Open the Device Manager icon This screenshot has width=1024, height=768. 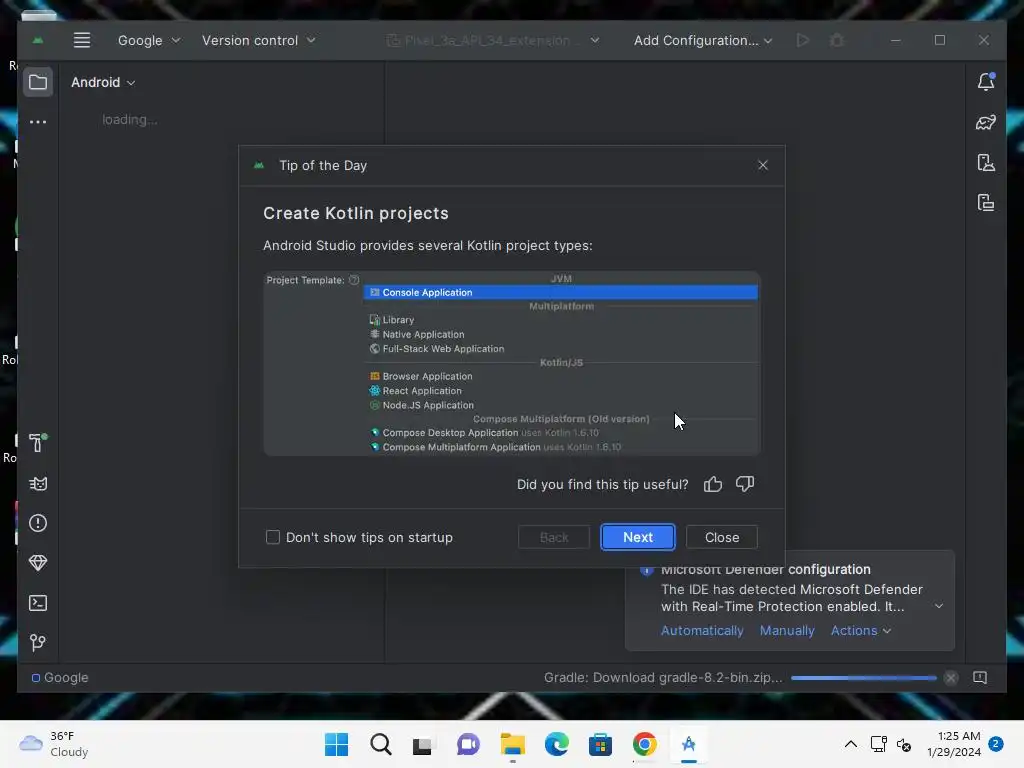point(986,163)
